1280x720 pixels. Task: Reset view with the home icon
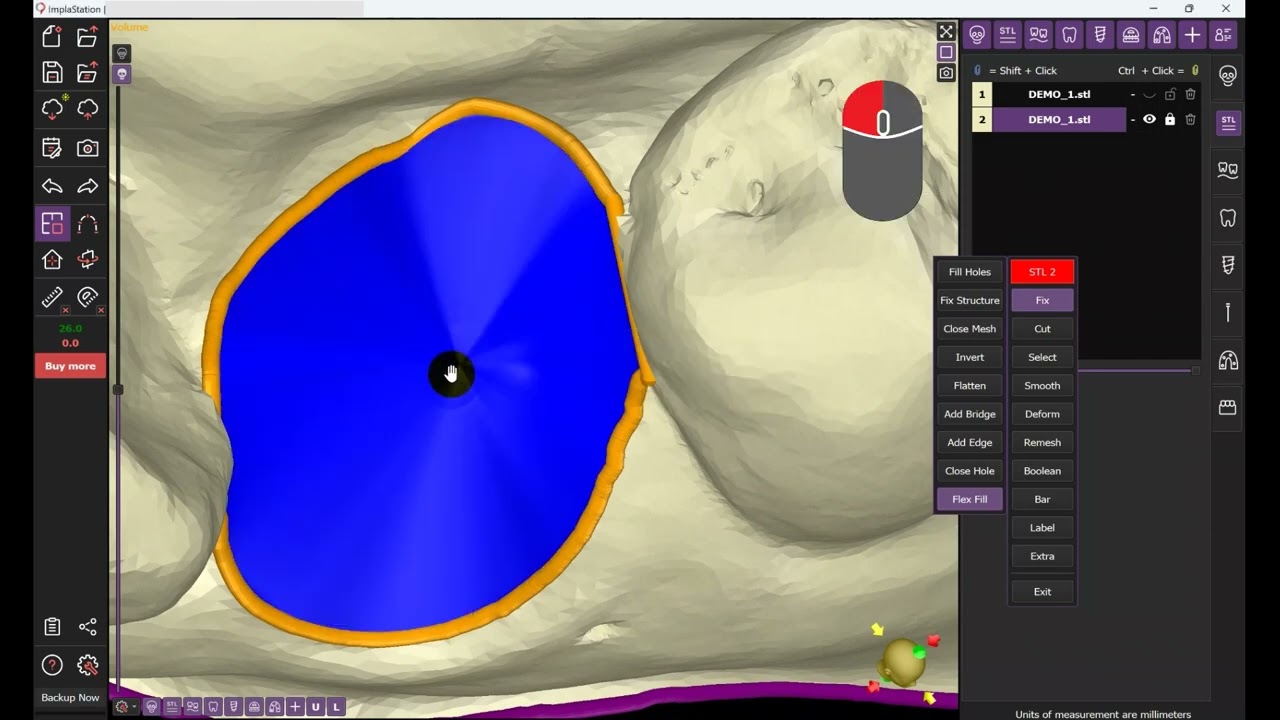[52, 260]
